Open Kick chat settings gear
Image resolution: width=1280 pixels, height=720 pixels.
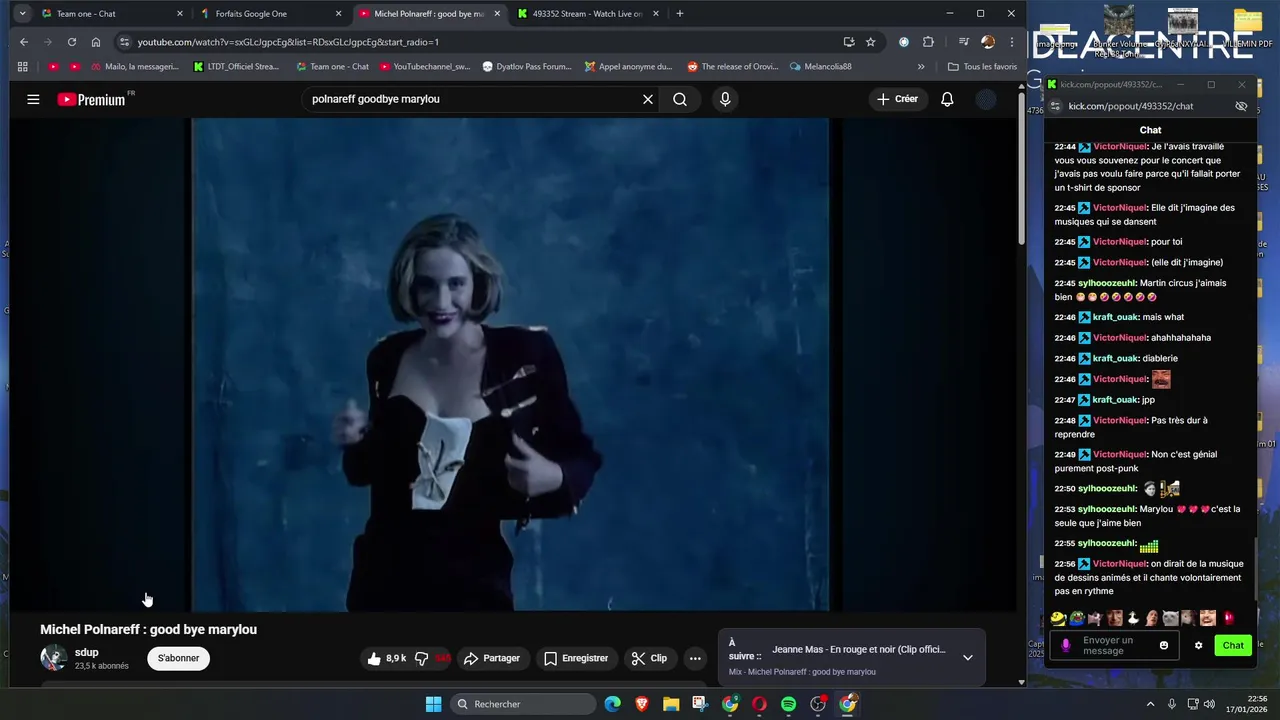tap(1199, 645)
